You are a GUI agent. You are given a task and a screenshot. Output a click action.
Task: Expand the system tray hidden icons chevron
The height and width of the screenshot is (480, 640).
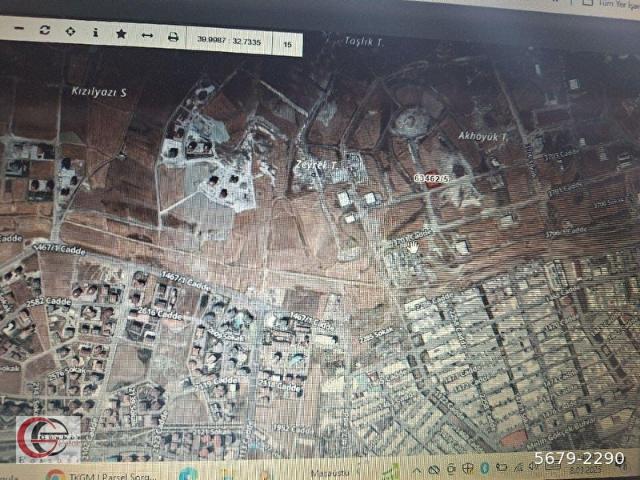click(x=416, y=472)
